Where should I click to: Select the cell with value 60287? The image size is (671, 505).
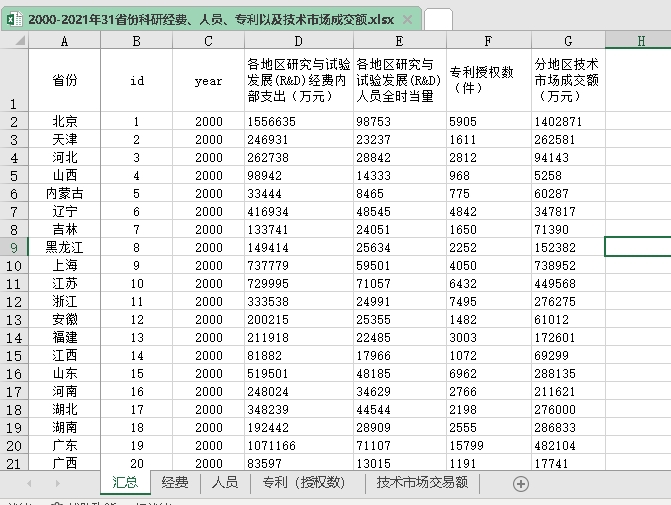point(568,193)
